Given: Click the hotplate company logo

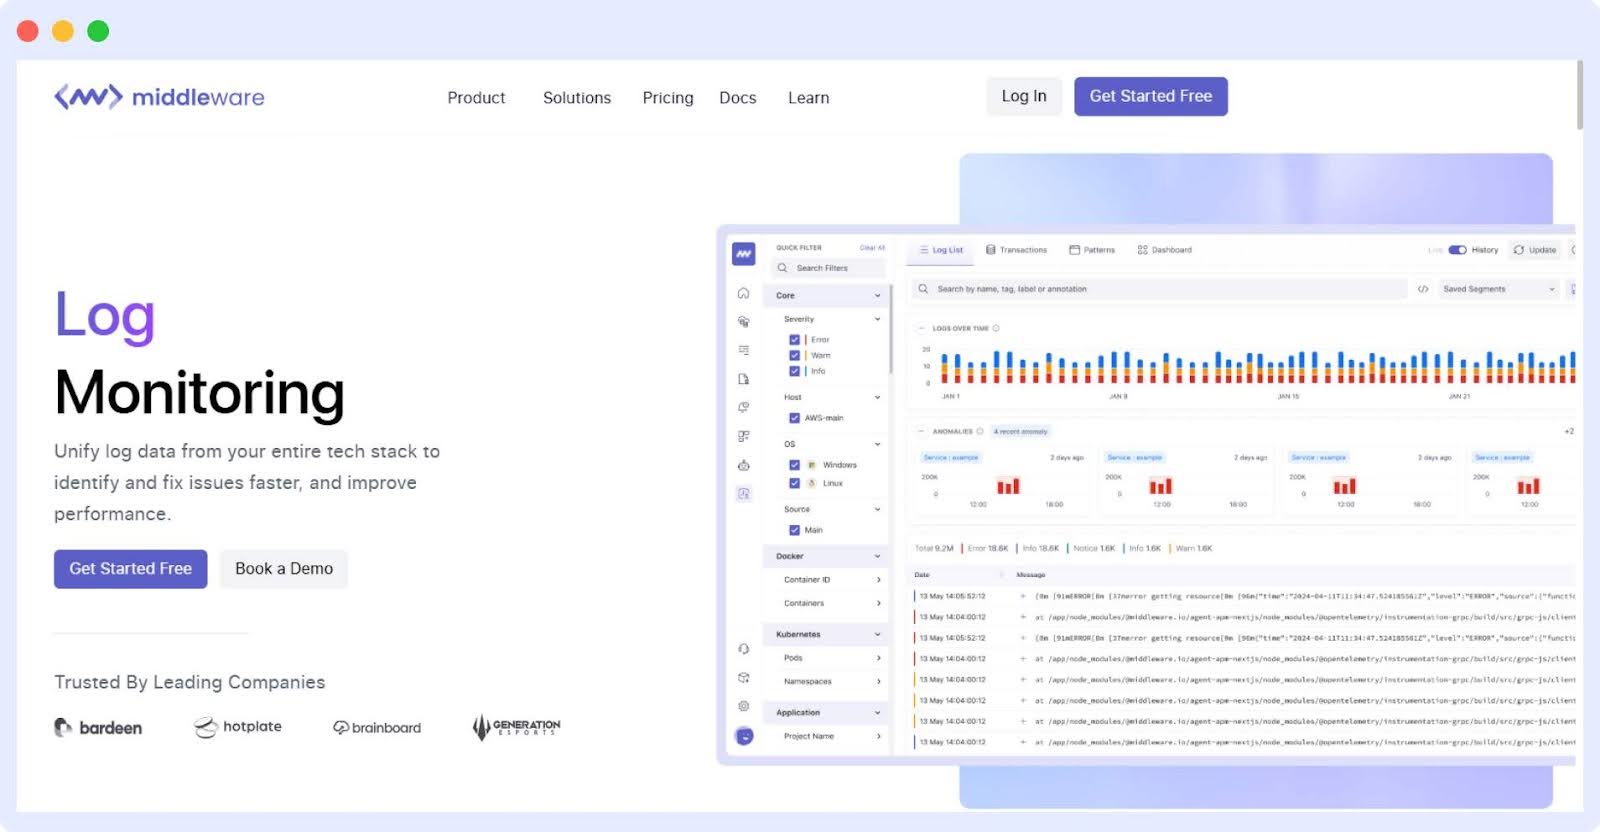Looking at the screenshot, I should click(238, 727).
